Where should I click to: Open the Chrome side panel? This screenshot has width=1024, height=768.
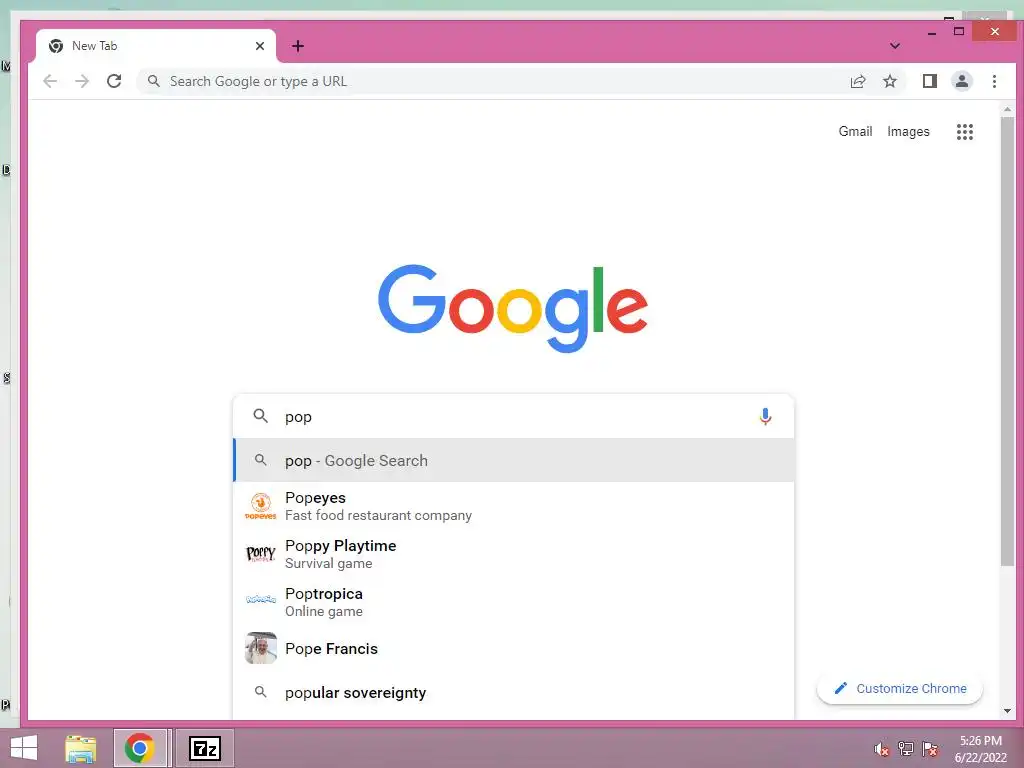(929, 81)
